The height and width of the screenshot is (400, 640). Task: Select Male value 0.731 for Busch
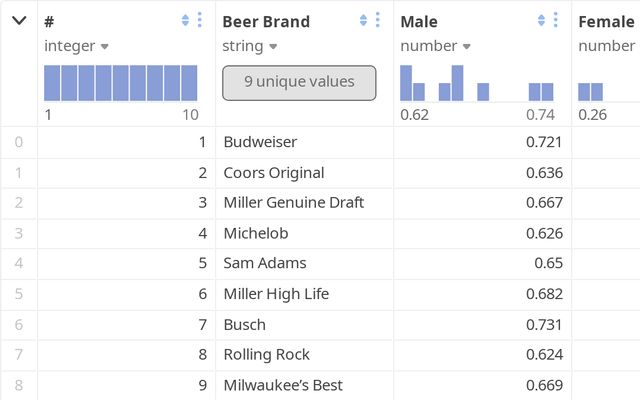(544, 324)
